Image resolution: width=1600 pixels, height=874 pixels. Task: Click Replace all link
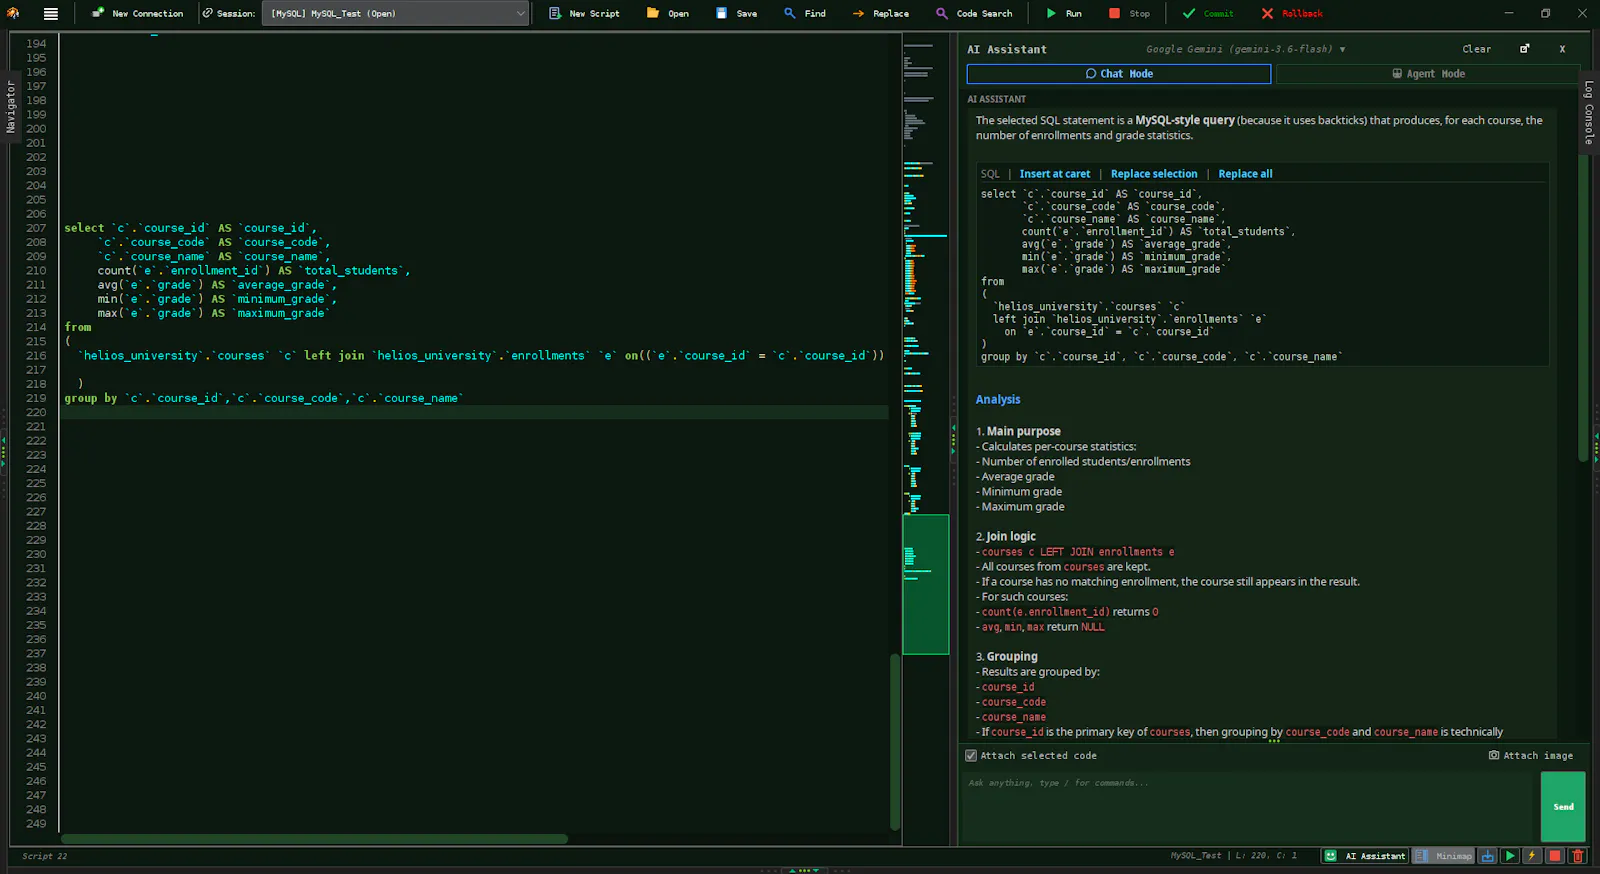(1245, 174)
